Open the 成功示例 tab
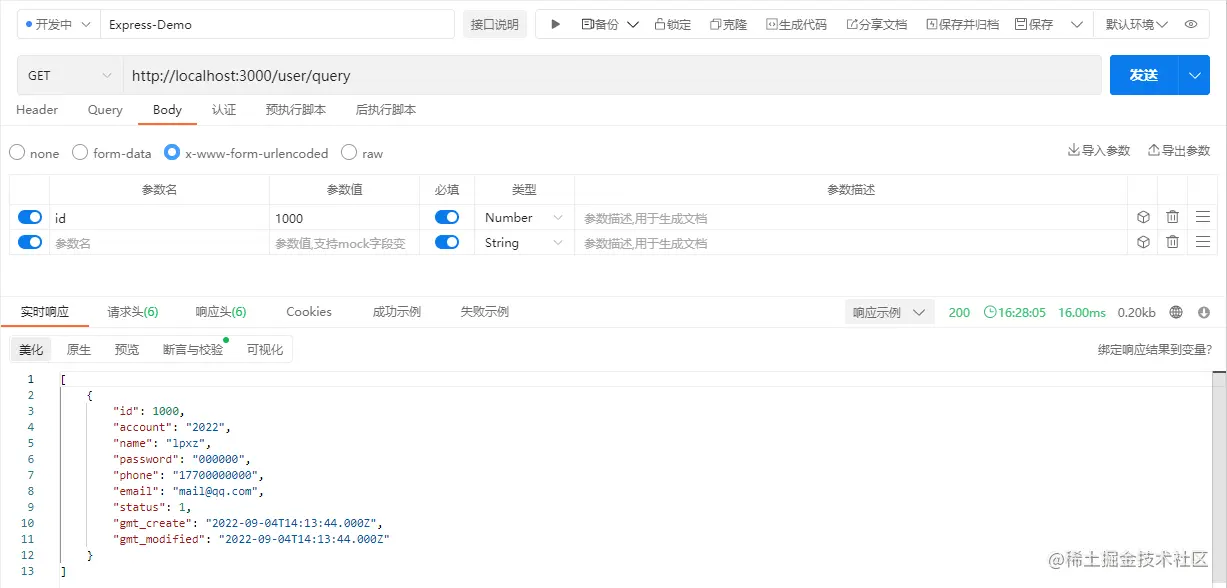Screen dimensions: 1227x588 [x=397, y=312]
